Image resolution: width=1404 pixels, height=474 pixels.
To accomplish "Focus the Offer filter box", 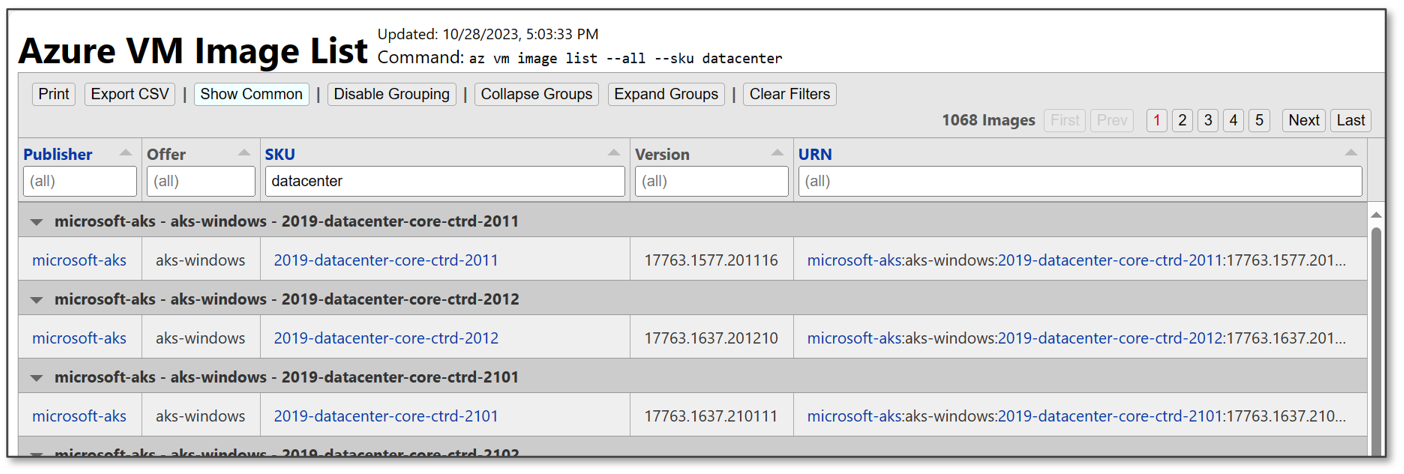I will 201,181.
